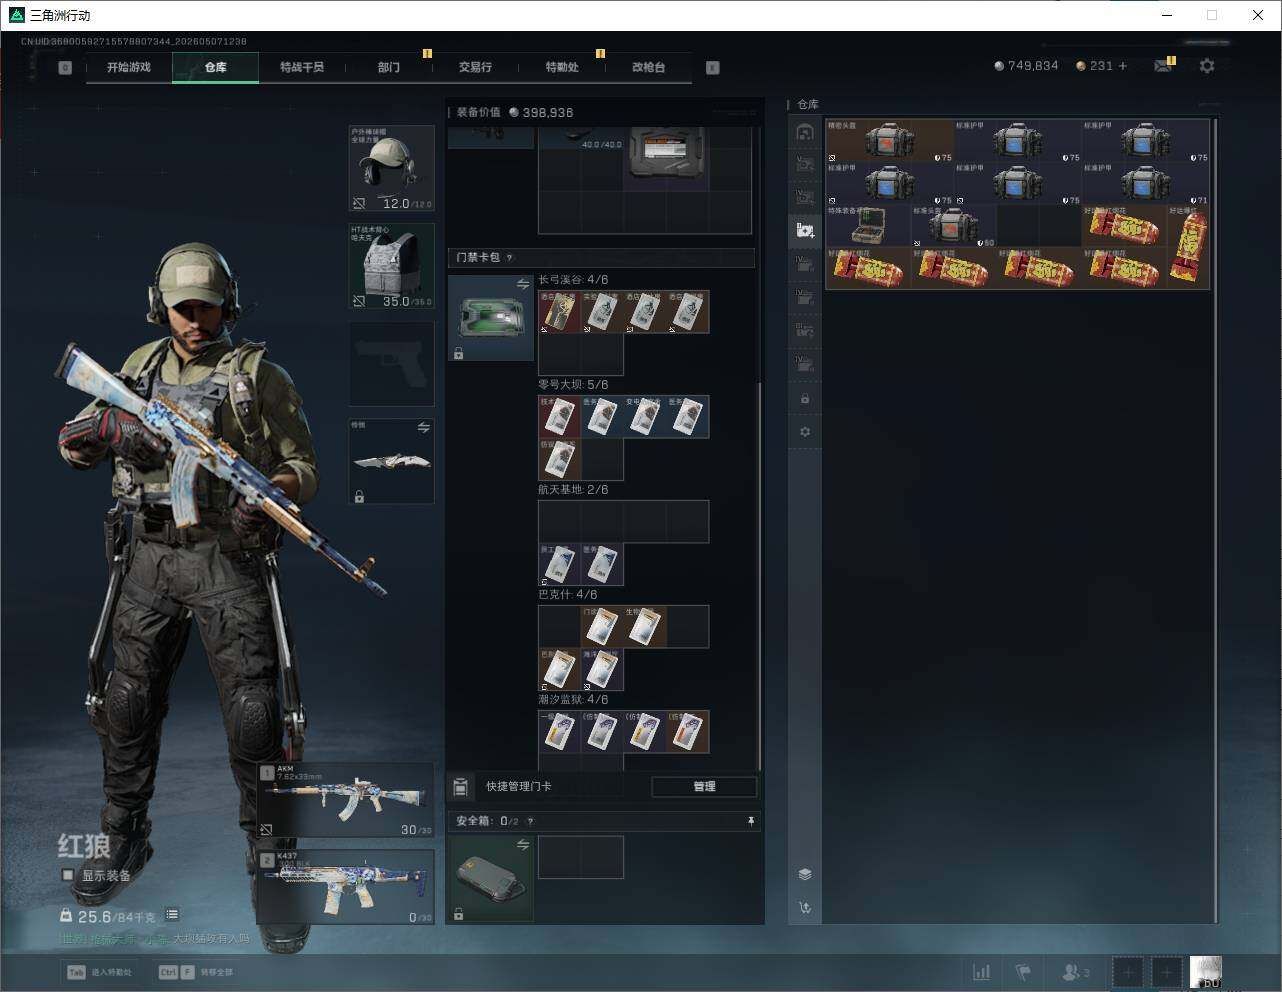Select the AKM primary weapon slot

(346, 800)
